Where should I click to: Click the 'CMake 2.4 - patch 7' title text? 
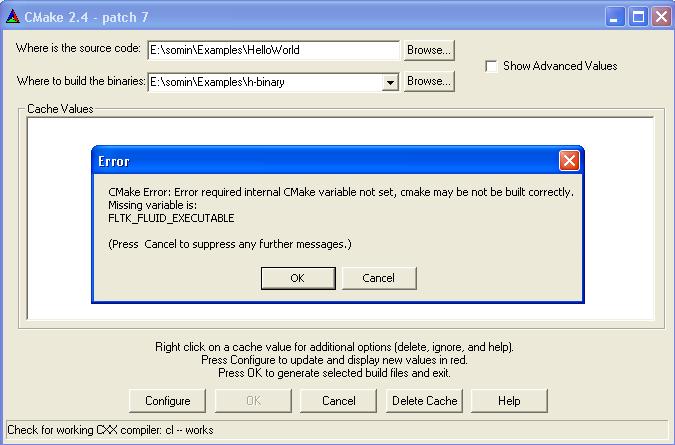tap(86, 17)
